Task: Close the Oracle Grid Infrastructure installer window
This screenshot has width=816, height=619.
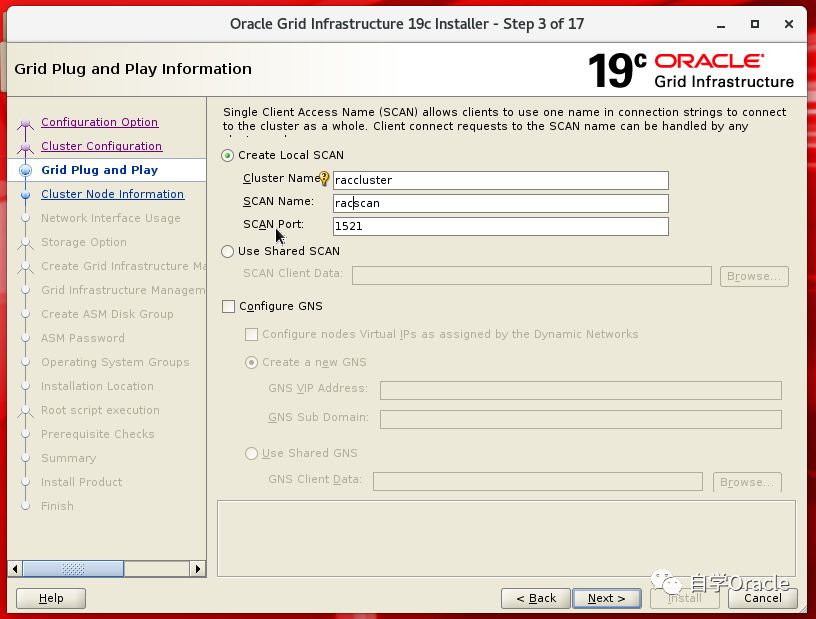Action: click(789, 24)
